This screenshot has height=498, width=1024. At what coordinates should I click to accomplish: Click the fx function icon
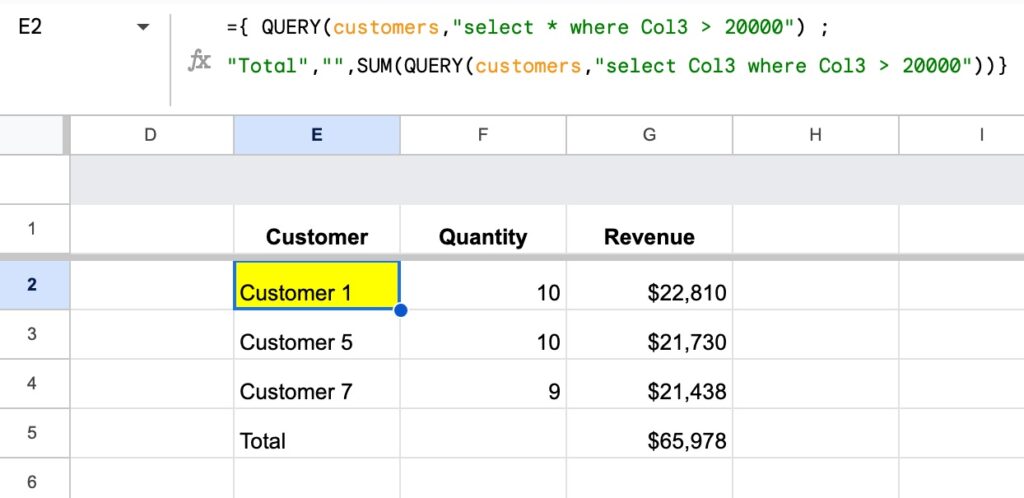200,62
